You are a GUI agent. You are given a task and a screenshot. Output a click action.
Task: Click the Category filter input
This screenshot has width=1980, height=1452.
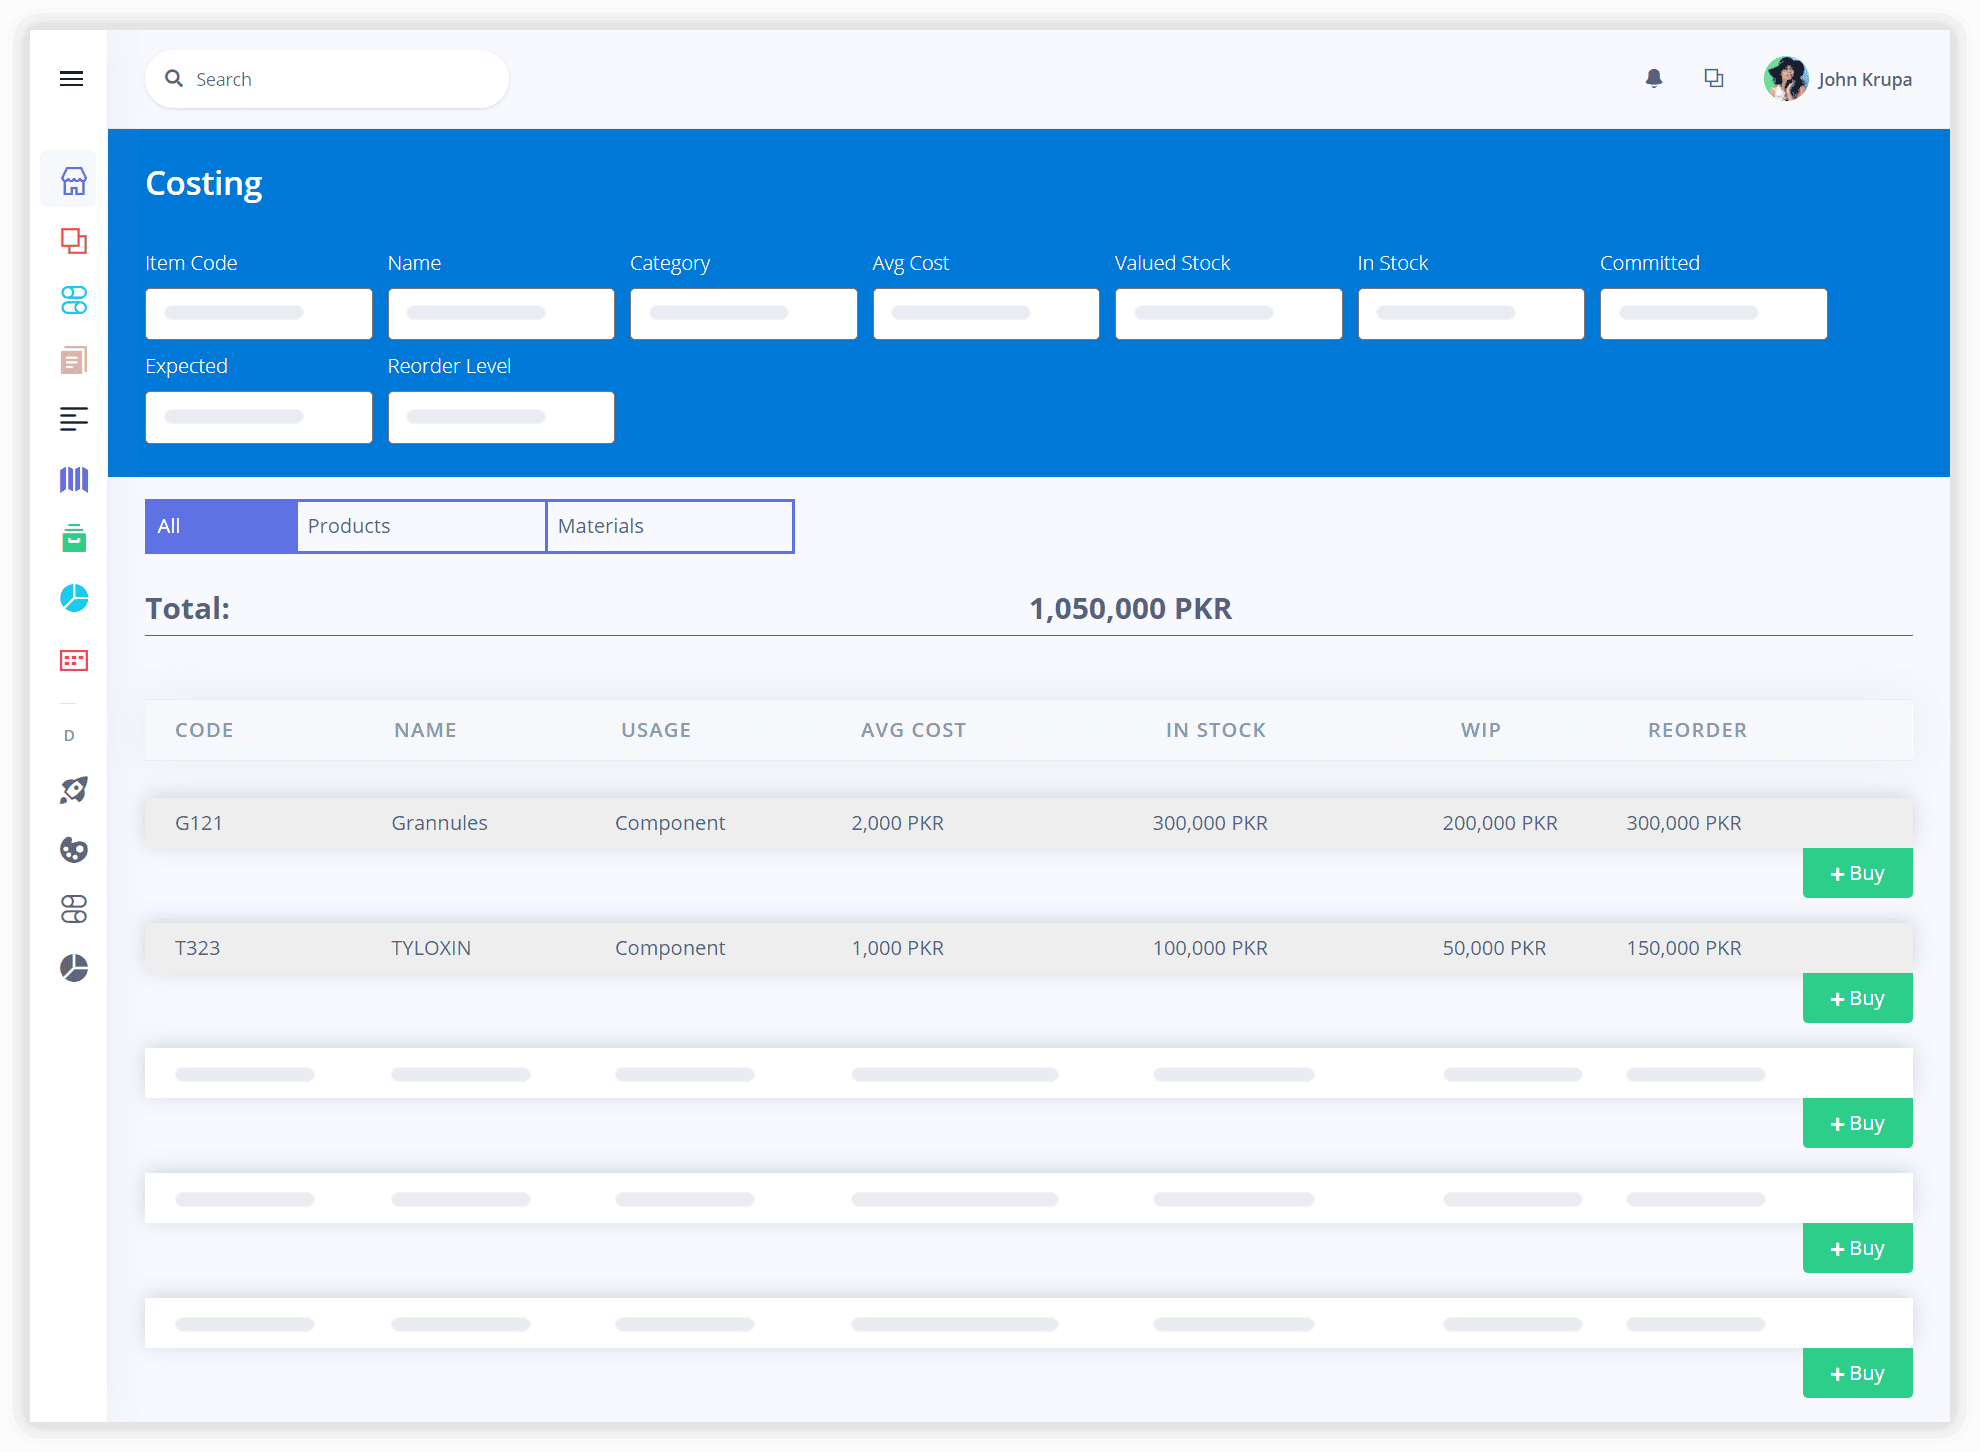[x=744, y=314]
